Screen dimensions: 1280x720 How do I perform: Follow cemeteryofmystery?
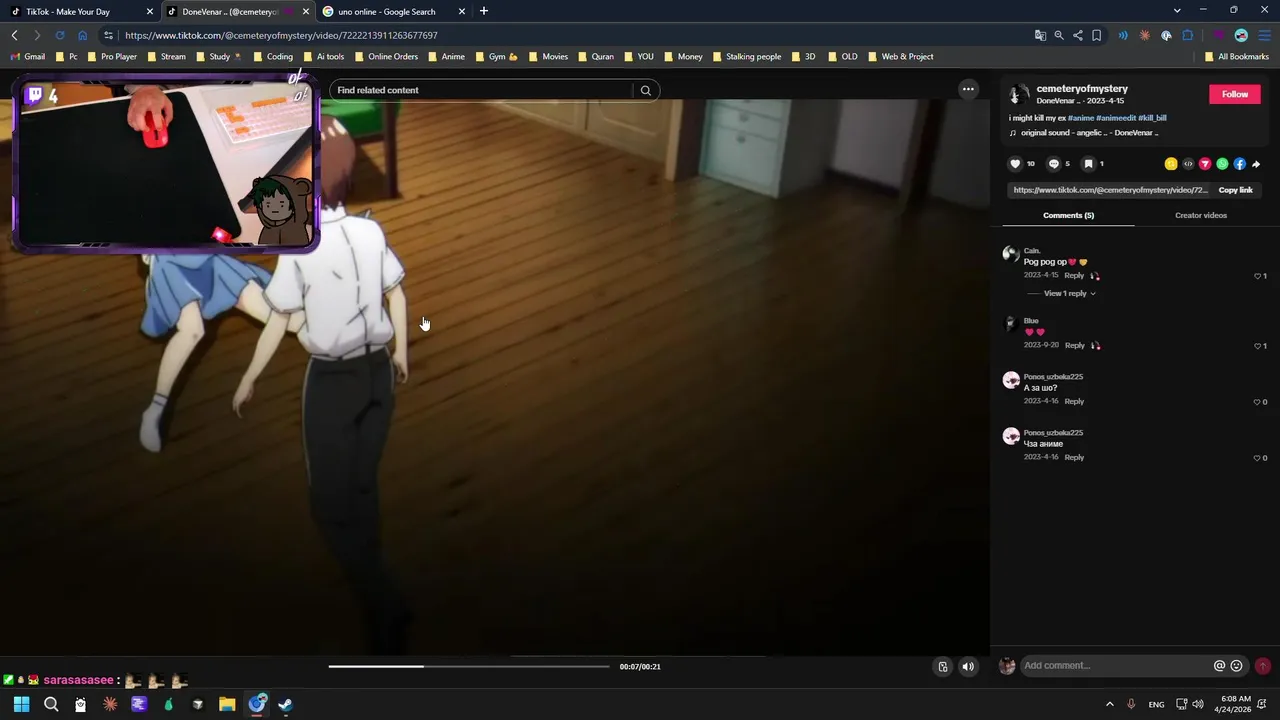[1234, 94]
